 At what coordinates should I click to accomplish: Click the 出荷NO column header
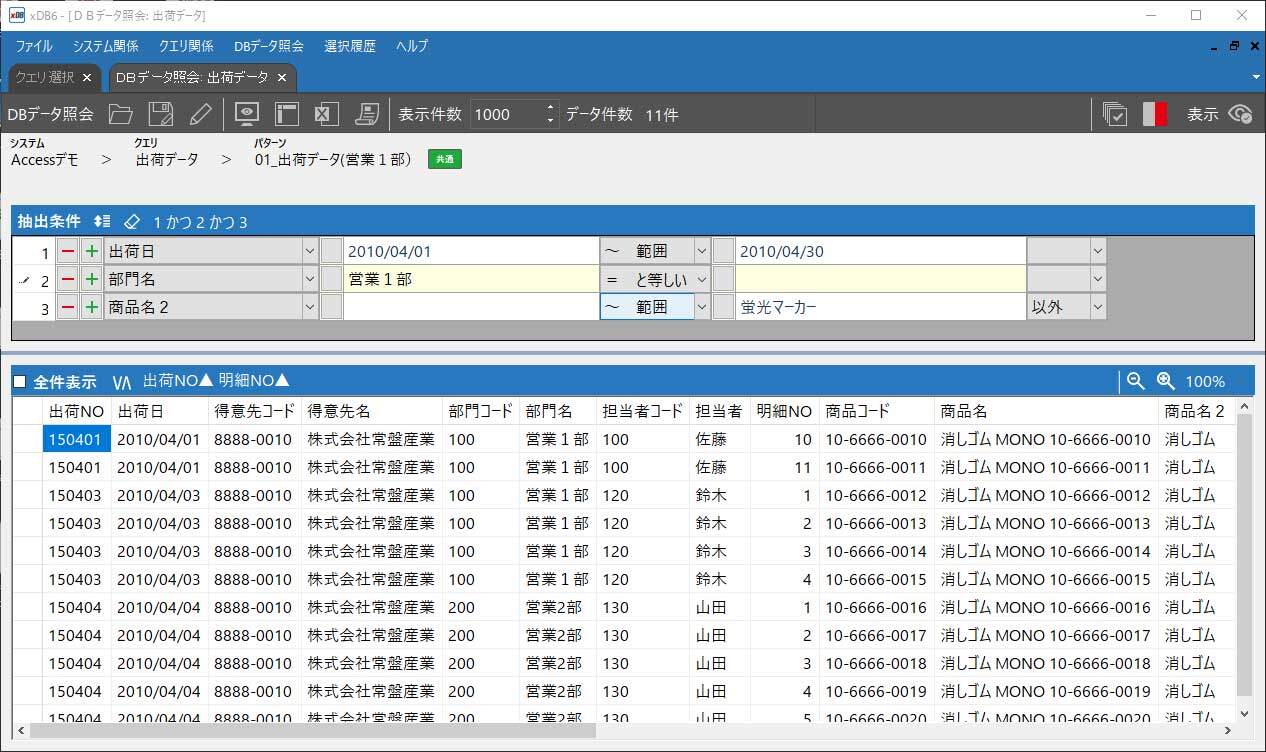coord(76,410)
